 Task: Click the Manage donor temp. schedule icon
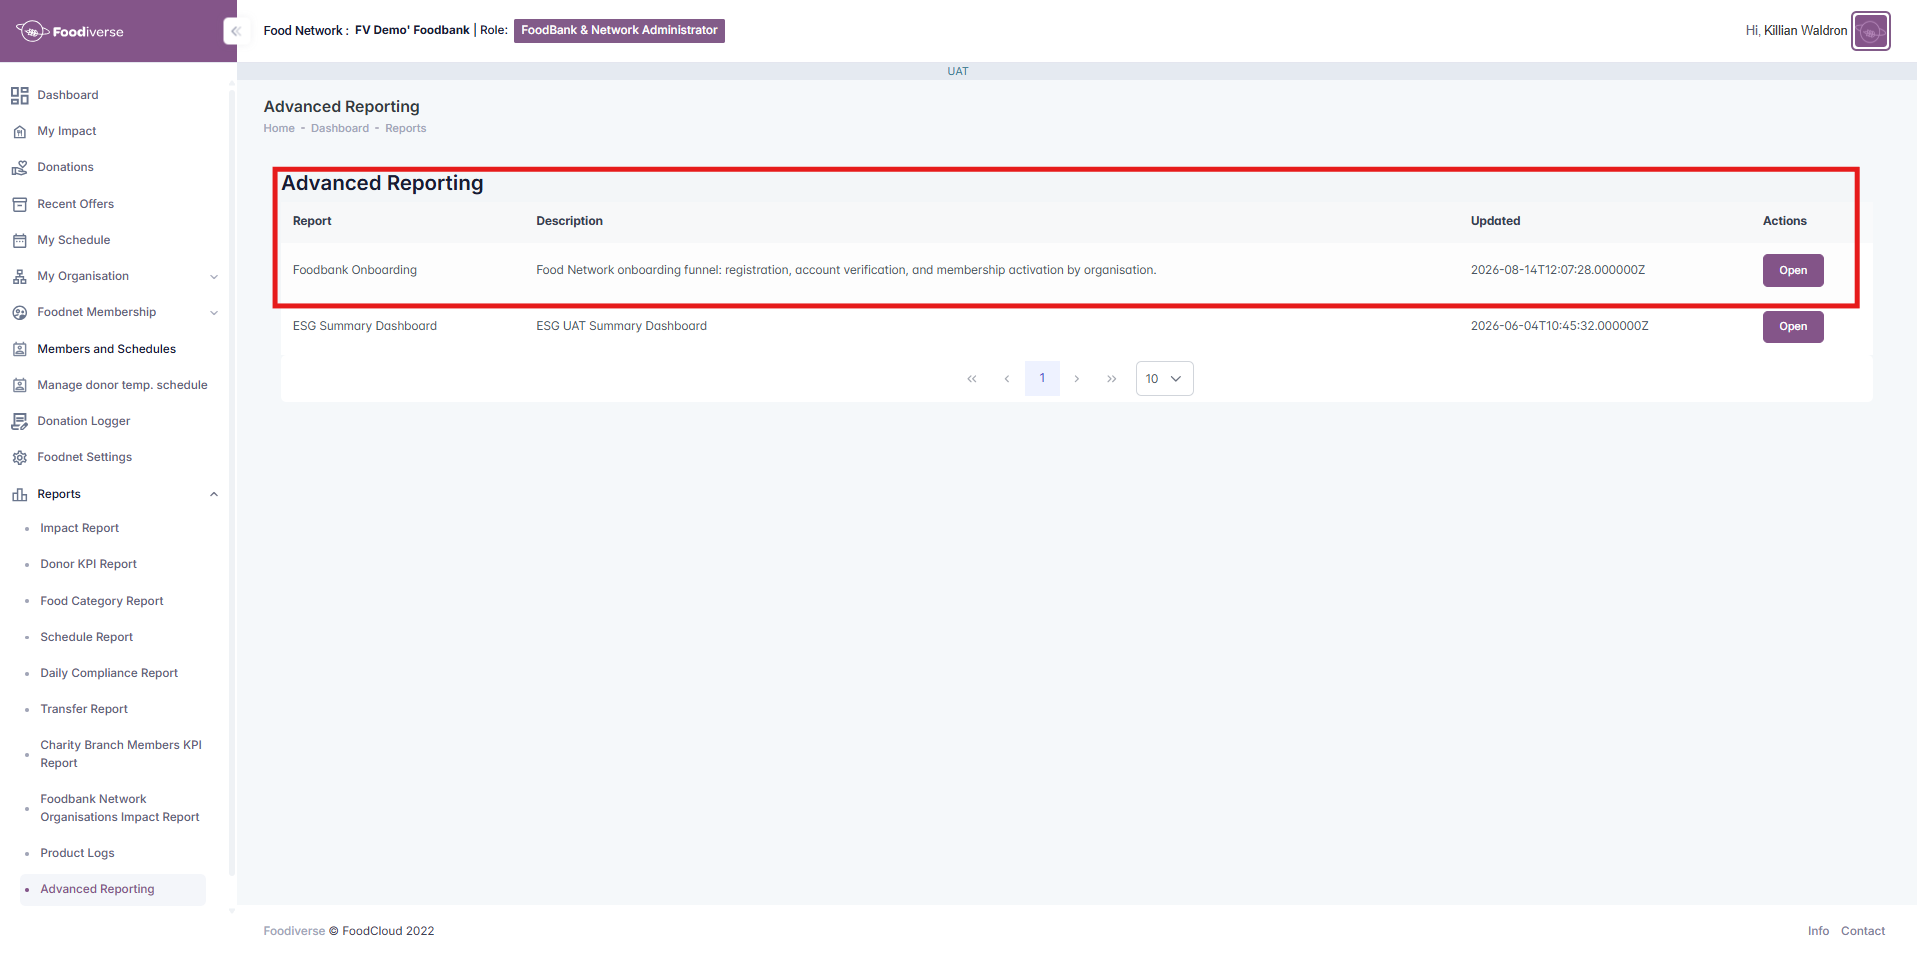point(19,385)
